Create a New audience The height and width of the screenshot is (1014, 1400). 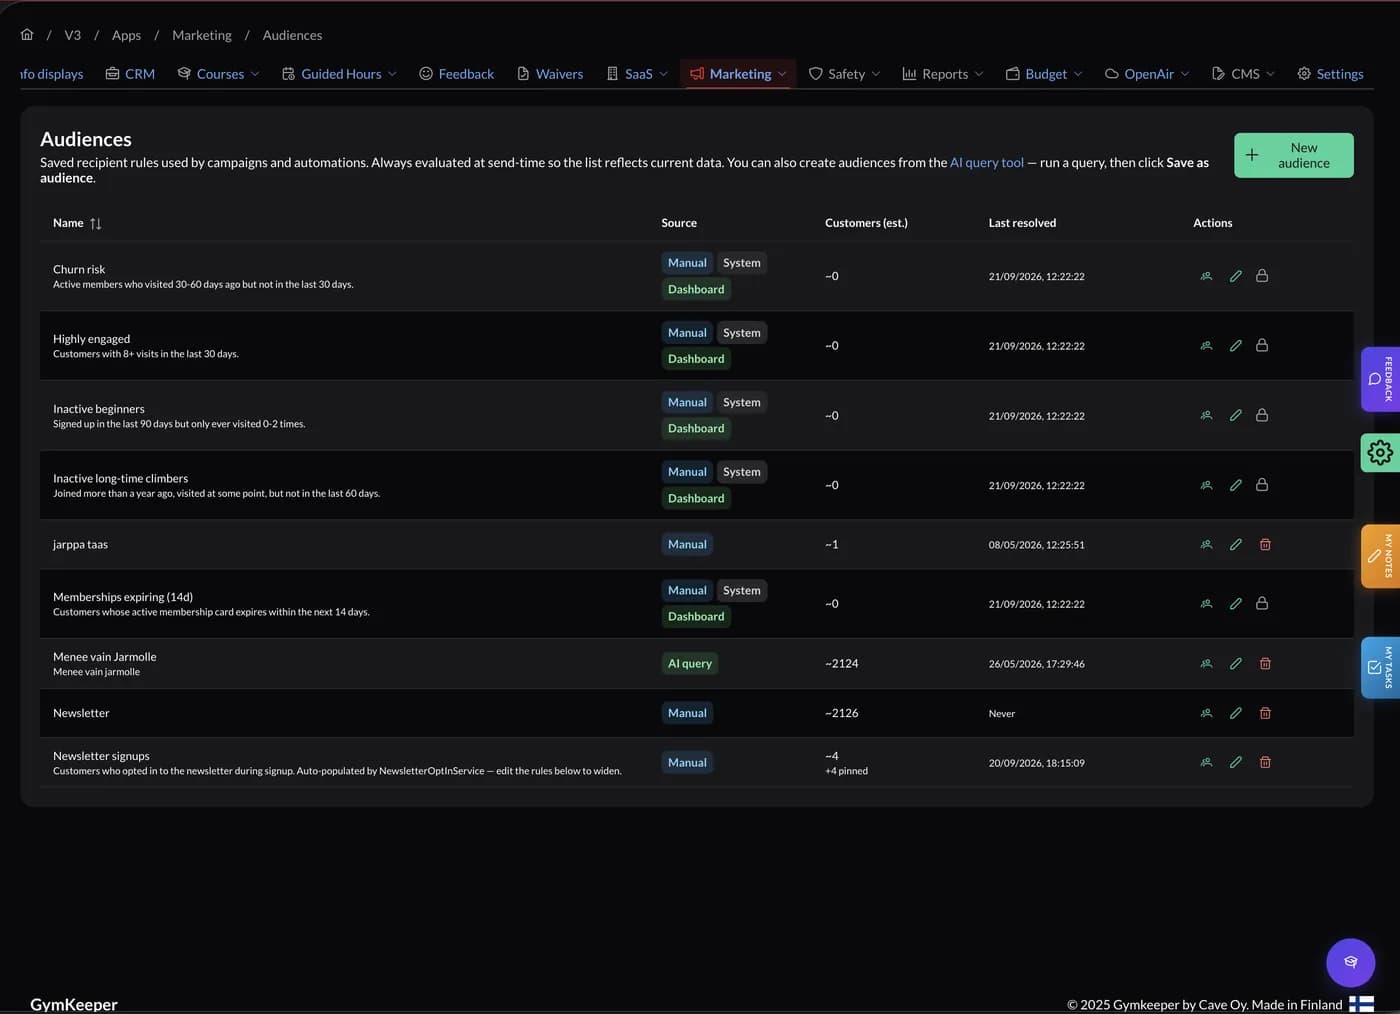point(1293,155)
